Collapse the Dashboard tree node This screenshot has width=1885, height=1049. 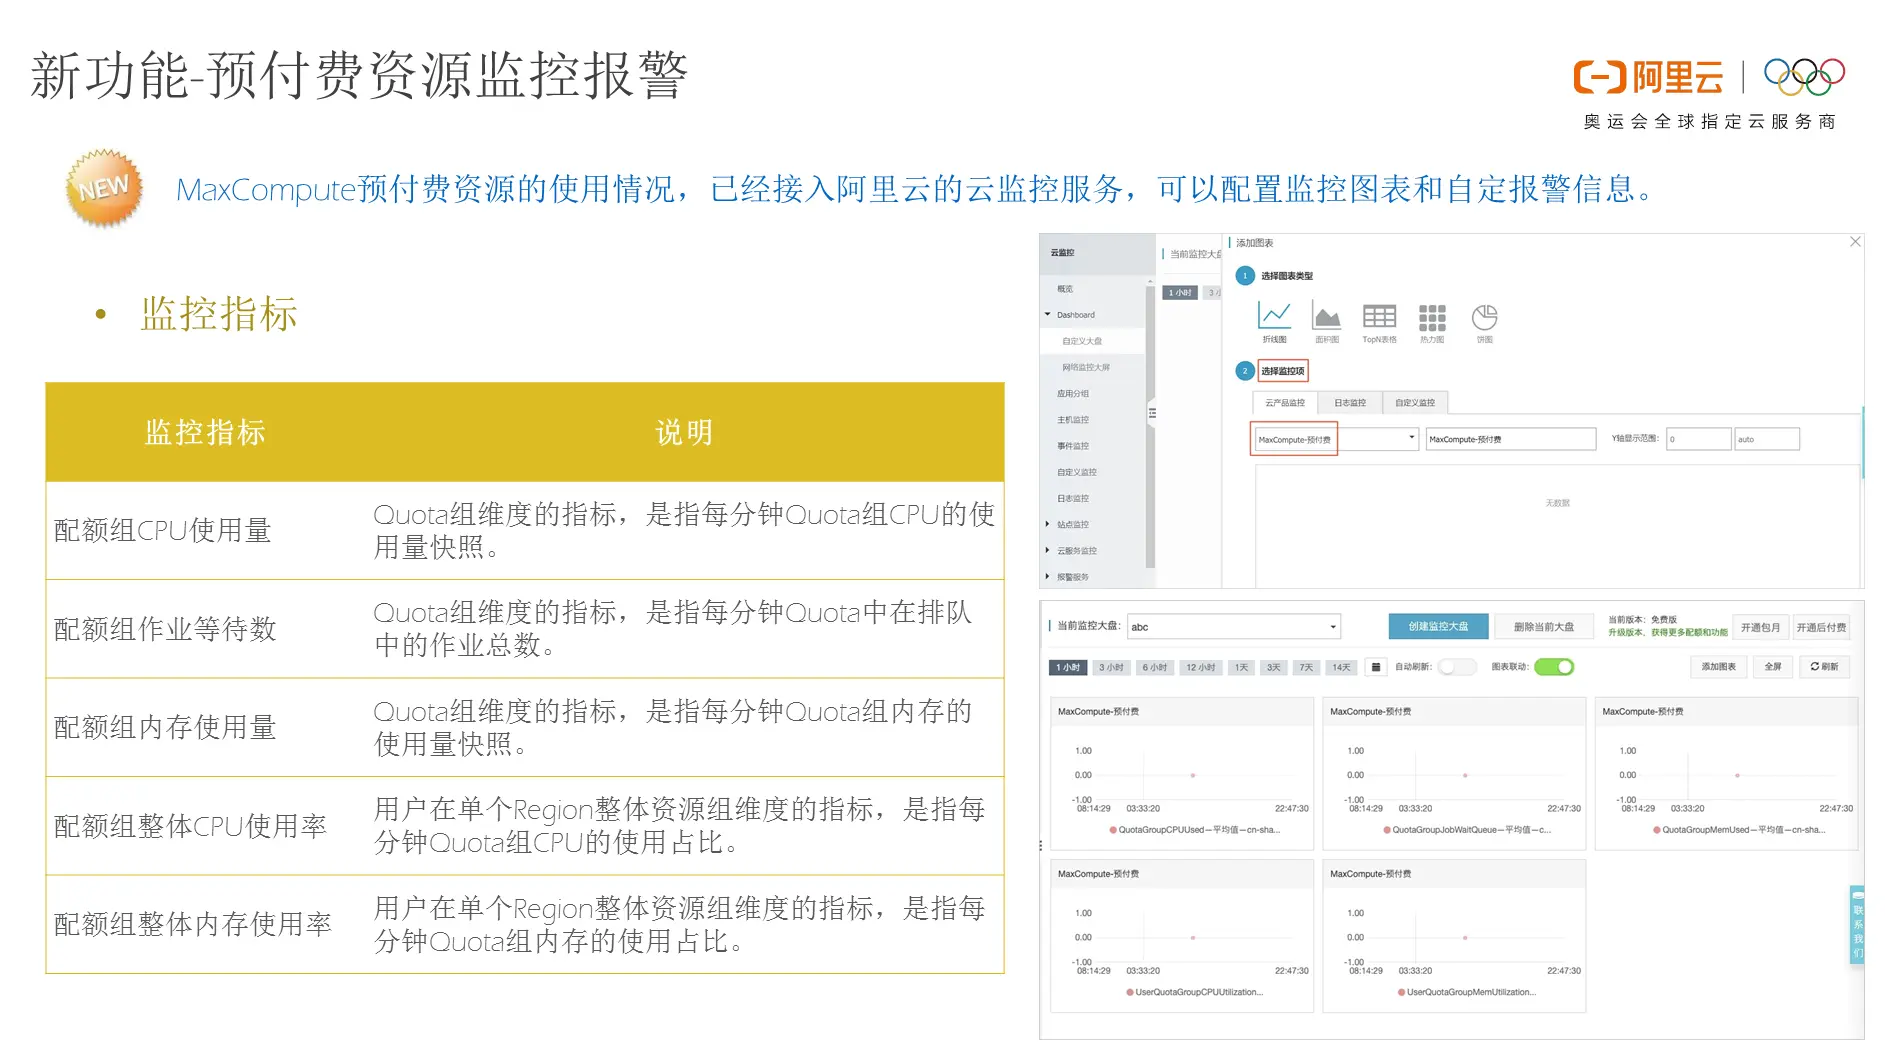tap(1048, 315)
